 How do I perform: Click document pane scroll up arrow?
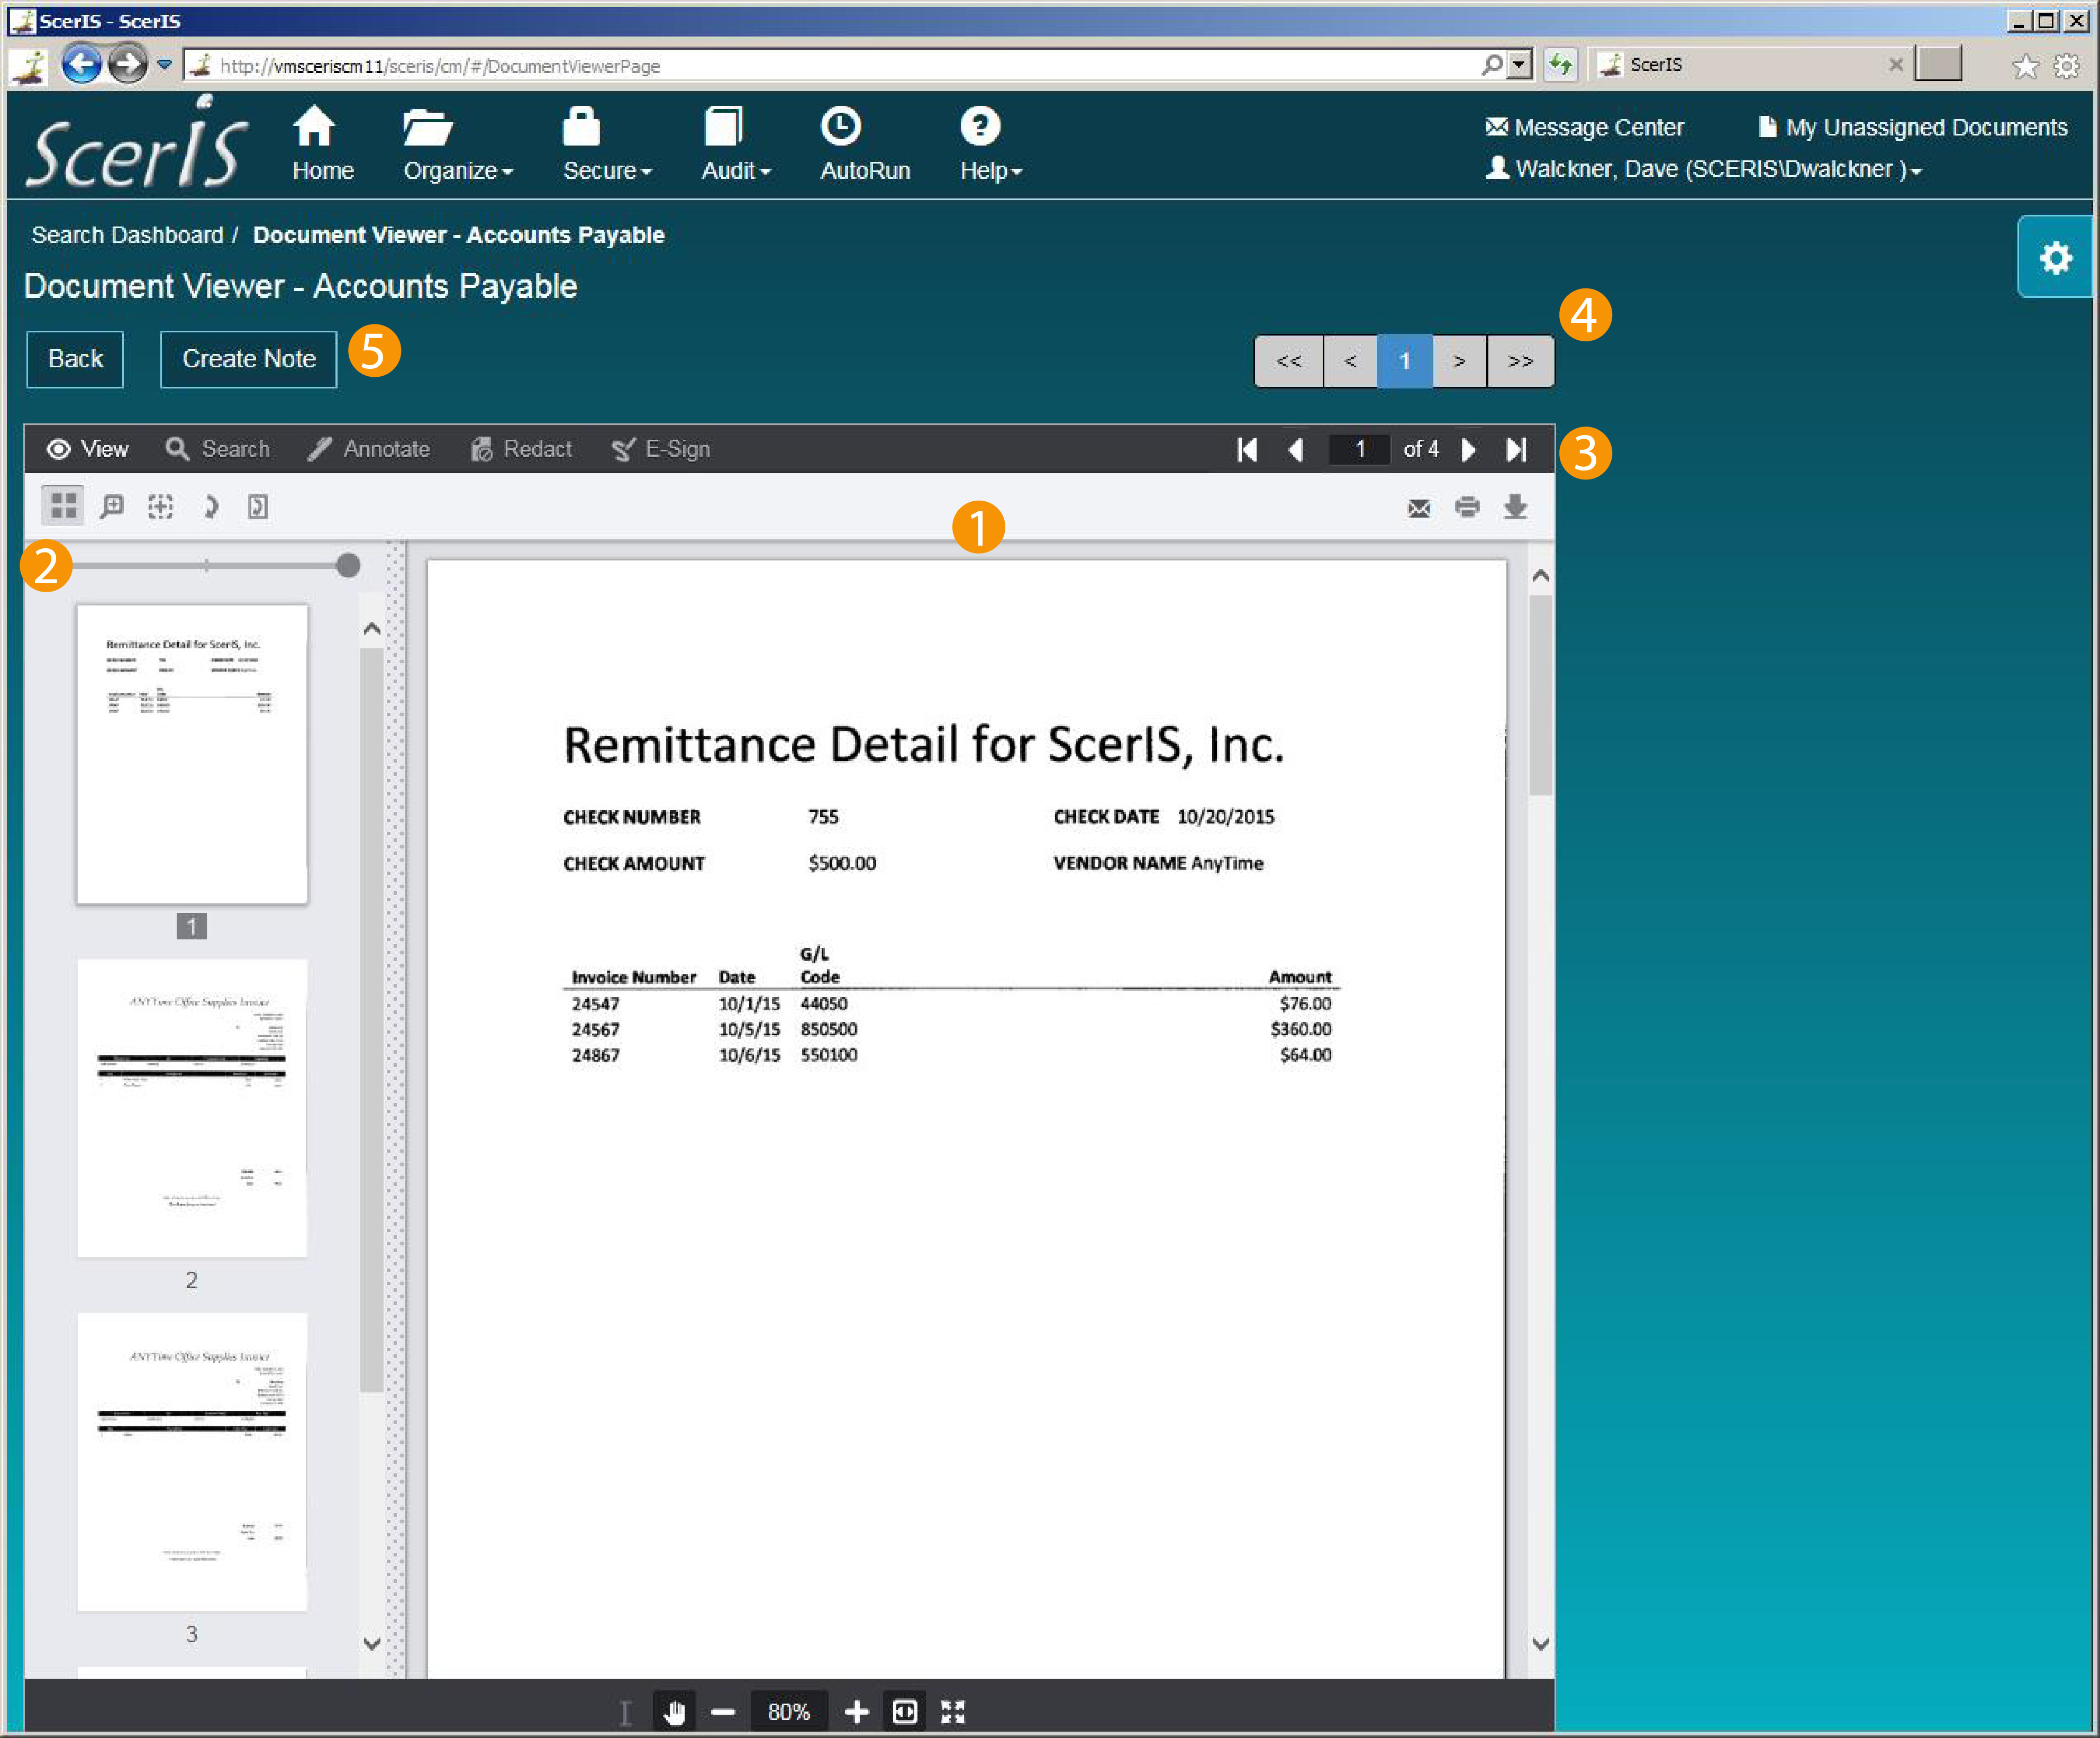1540,576
